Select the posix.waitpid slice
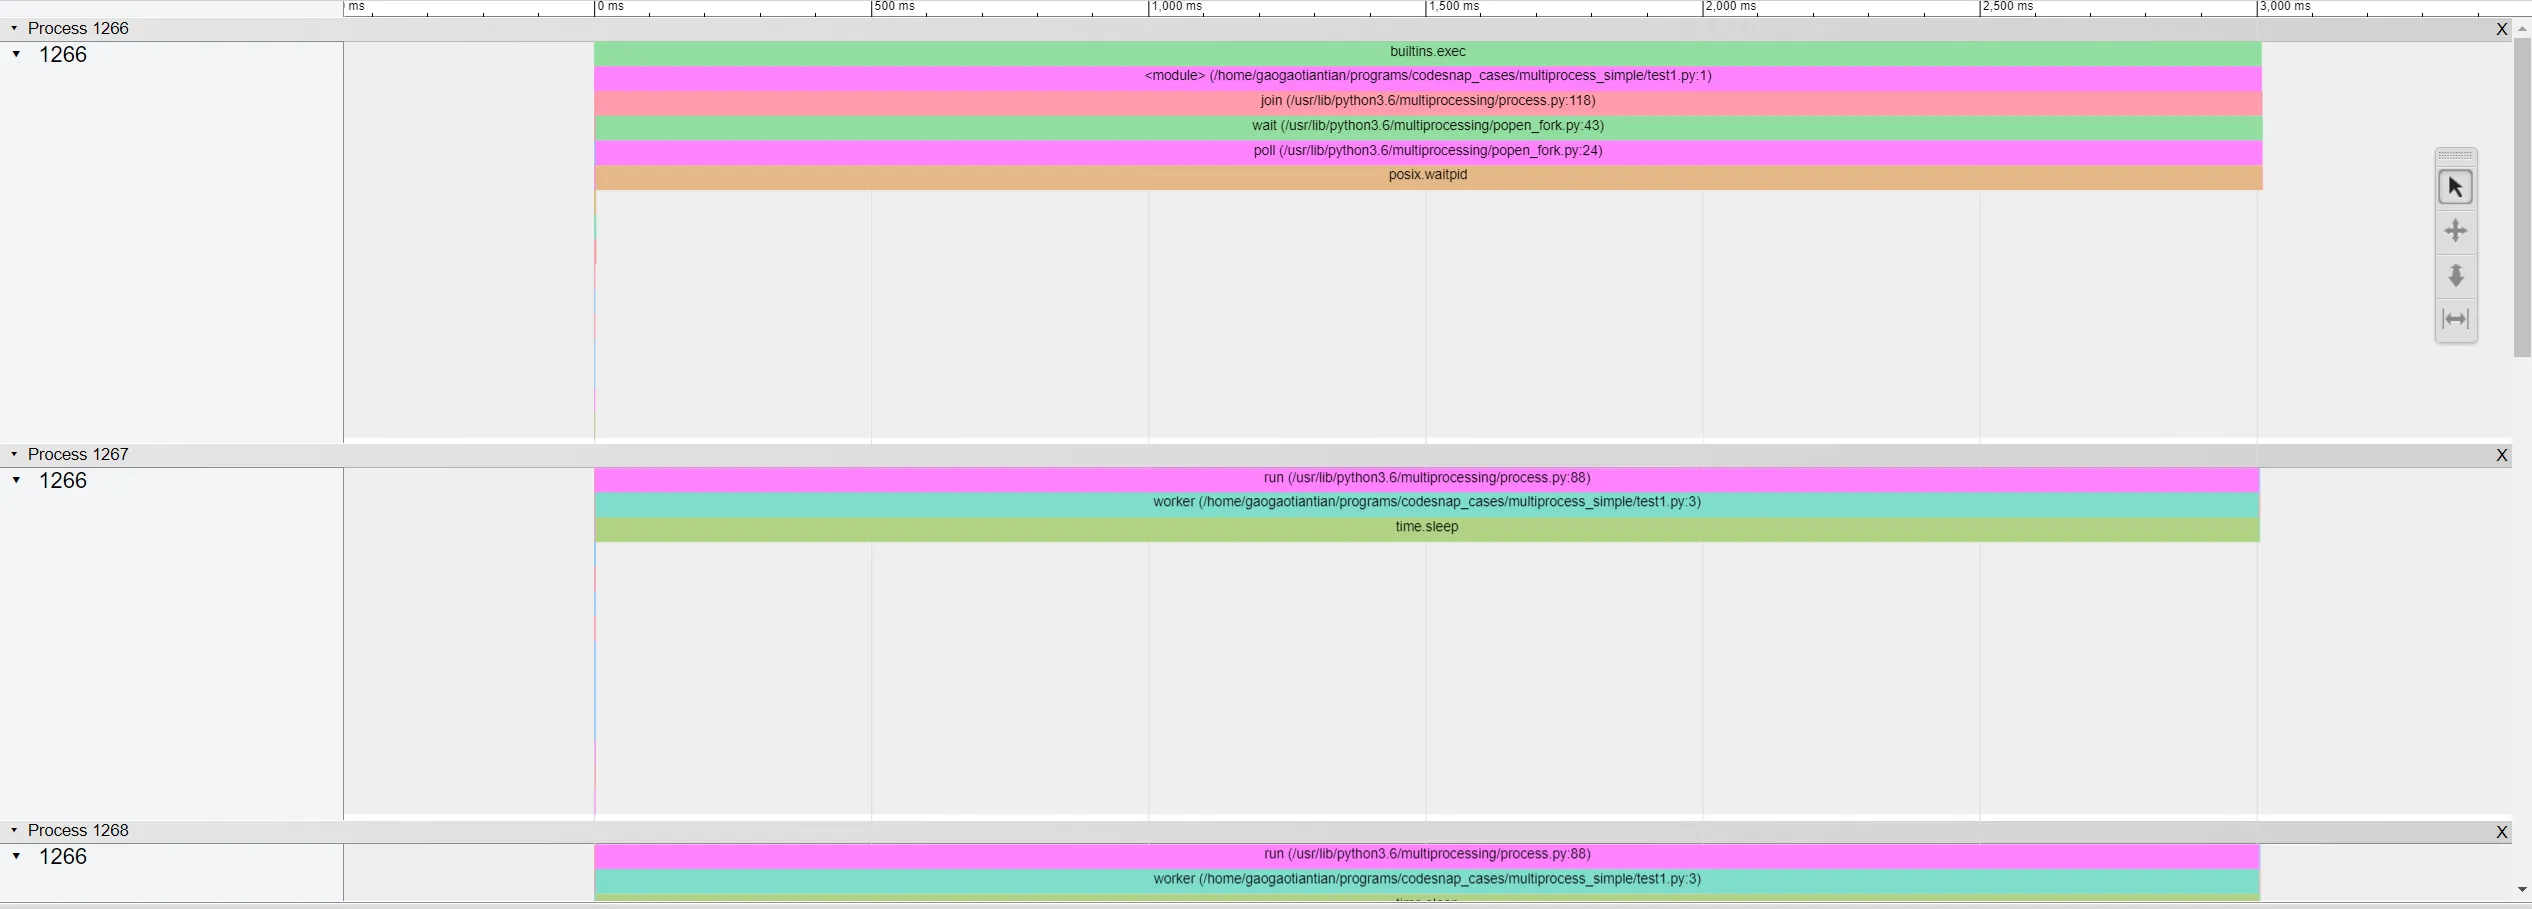This screenshot has height=909, width=2532. (1427, 177)
